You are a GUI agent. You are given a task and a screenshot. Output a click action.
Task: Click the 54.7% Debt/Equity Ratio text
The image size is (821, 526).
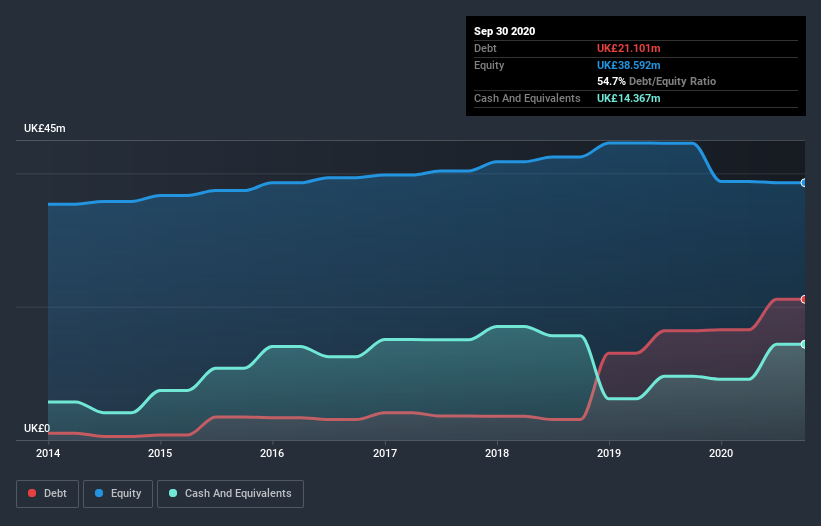tap(657, 81)
